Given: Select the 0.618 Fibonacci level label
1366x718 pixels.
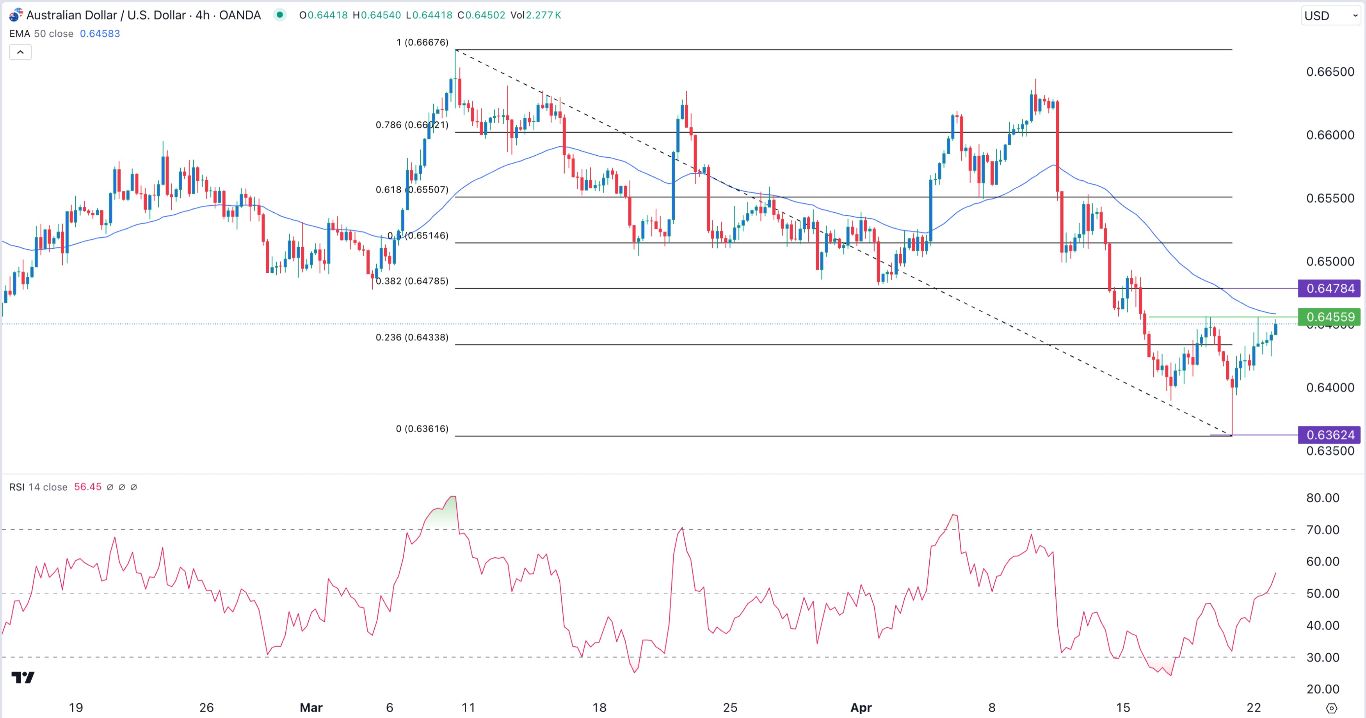Looking at the screenshot, I should (x=414, y=190).
